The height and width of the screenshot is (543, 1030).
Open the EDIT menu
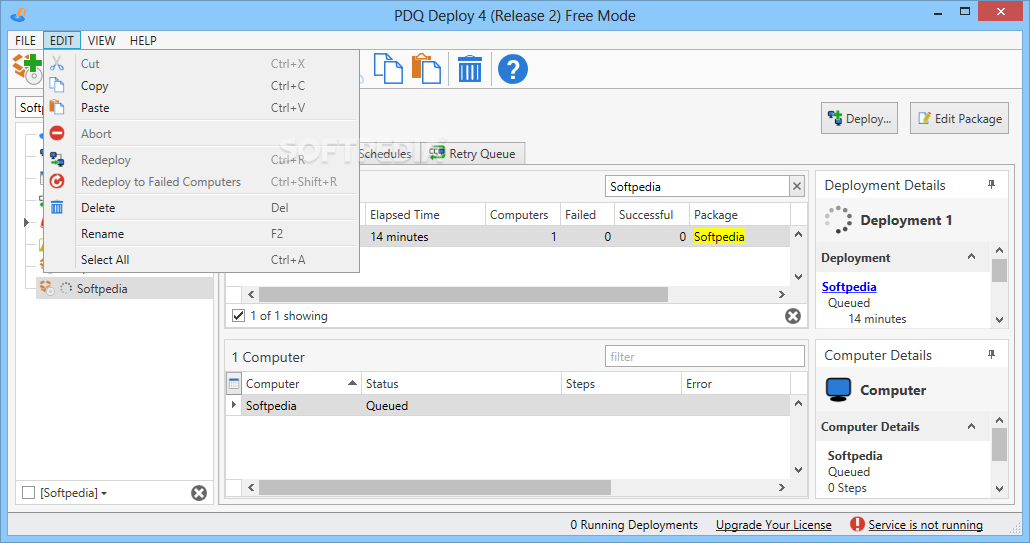pos(62,40)
